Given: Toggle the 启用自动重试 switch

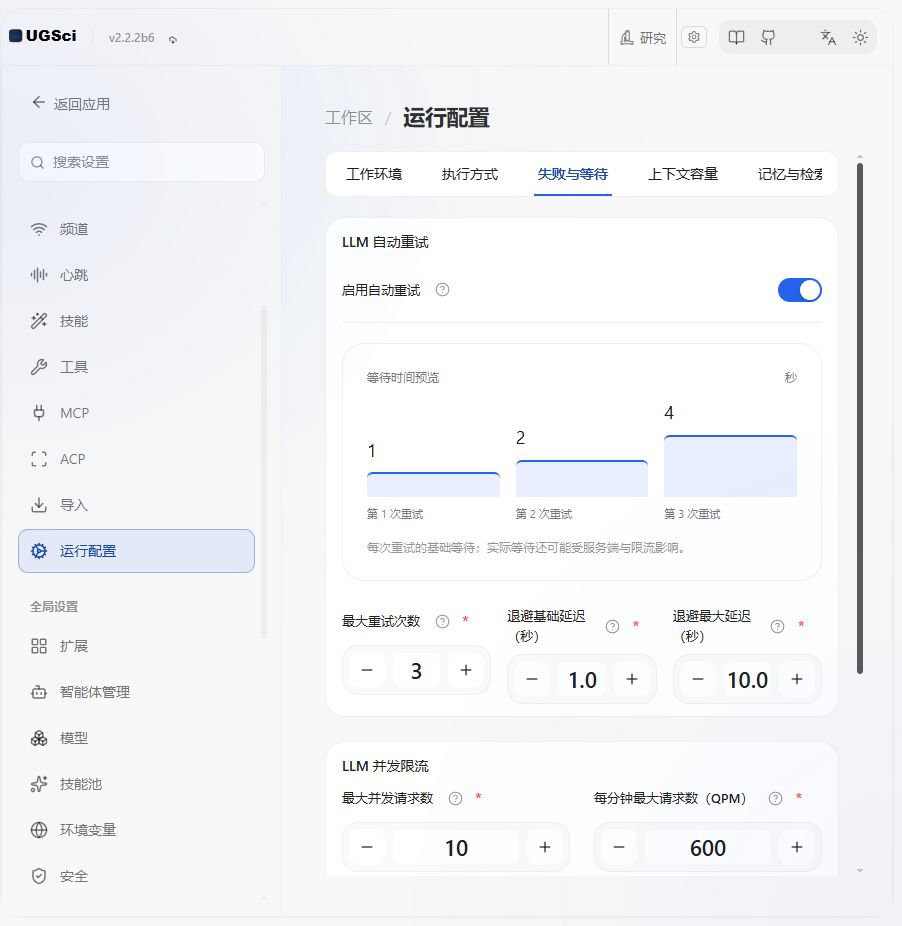Looking at the screenshot, I should tap(799, 290).
